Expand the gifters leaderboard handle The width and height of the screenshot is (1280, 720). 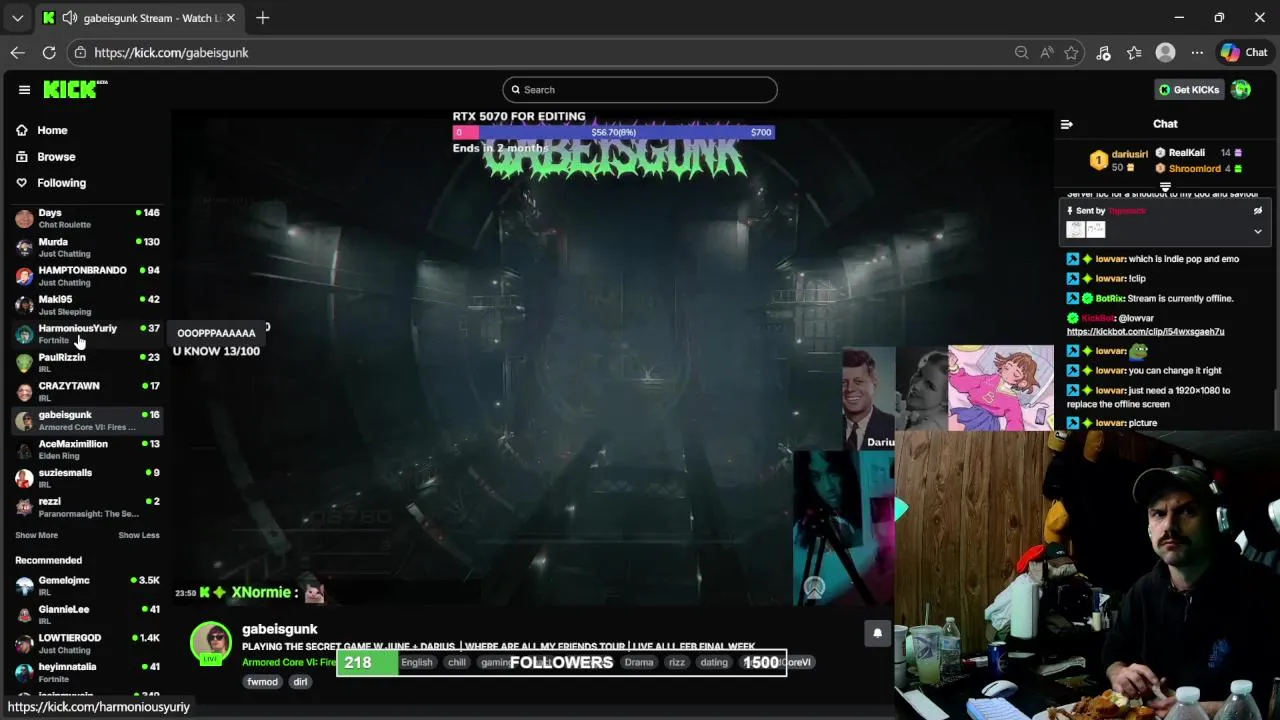coord(1165,187)
